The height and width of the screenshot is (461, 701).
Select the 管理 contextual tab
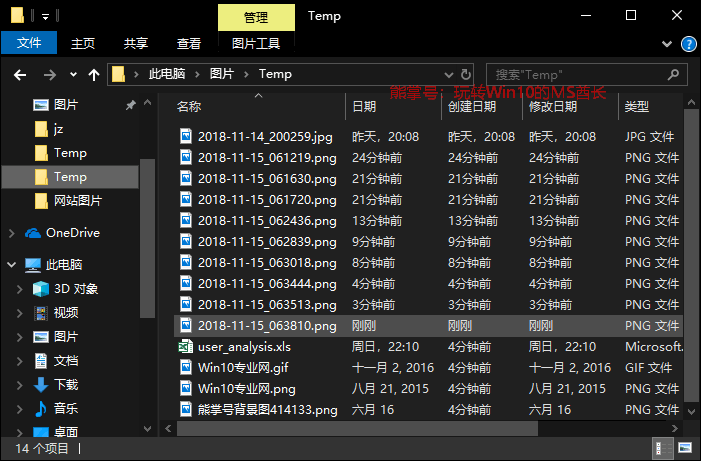click(256, 17)
